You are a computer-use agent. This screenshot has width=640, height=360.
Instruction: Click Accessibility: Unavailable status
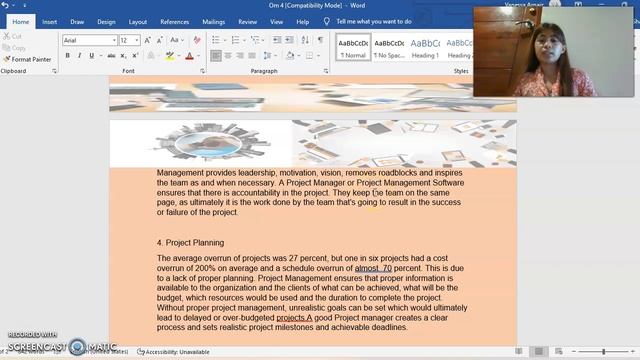click(x=173, y=351)
